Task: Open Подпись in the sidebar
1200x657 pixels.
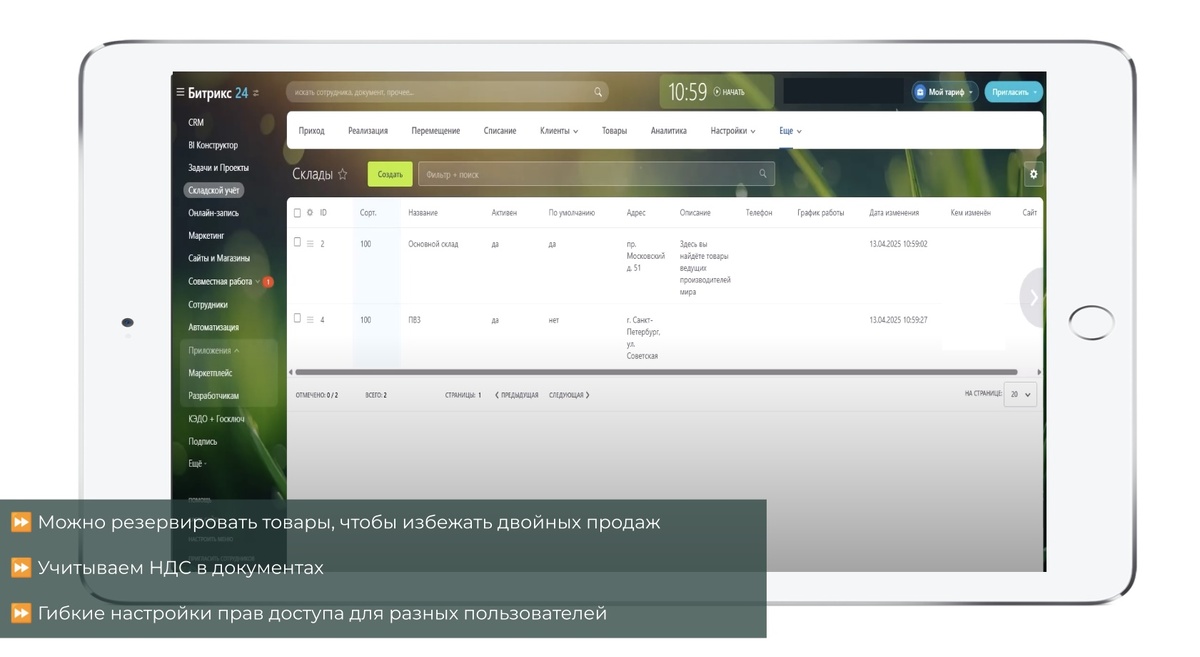Action: 202,441
